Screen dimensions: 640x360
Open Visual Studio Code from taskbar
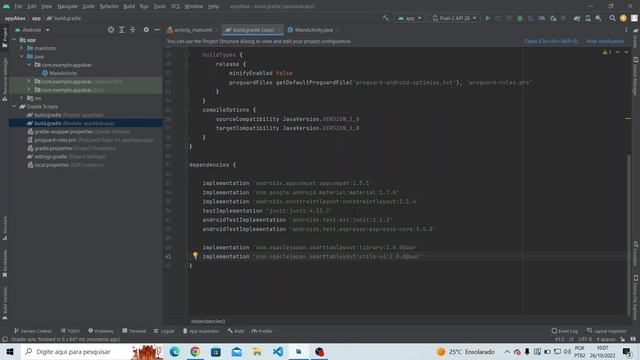[x=278, y=351]
